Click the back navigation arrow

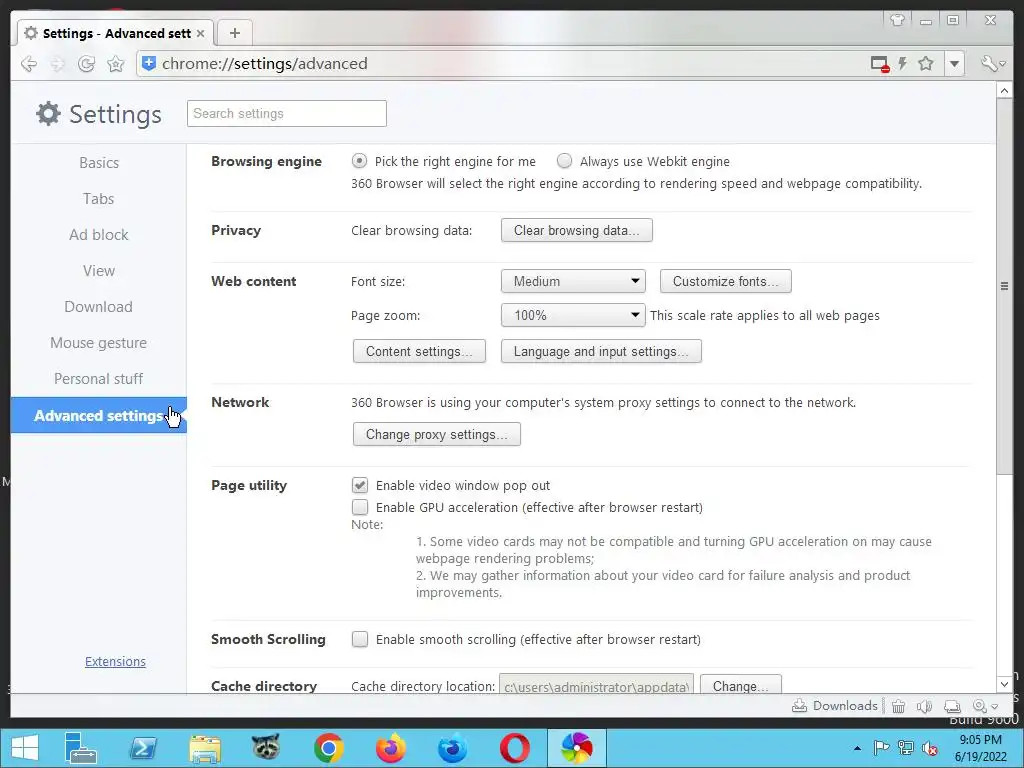point(29,63)
